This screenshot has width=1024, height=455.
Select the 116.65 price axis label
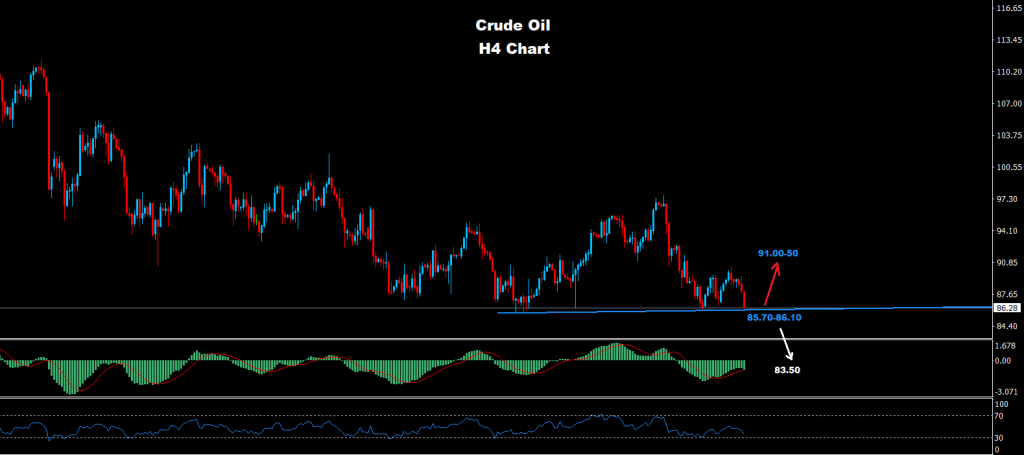1008,8
